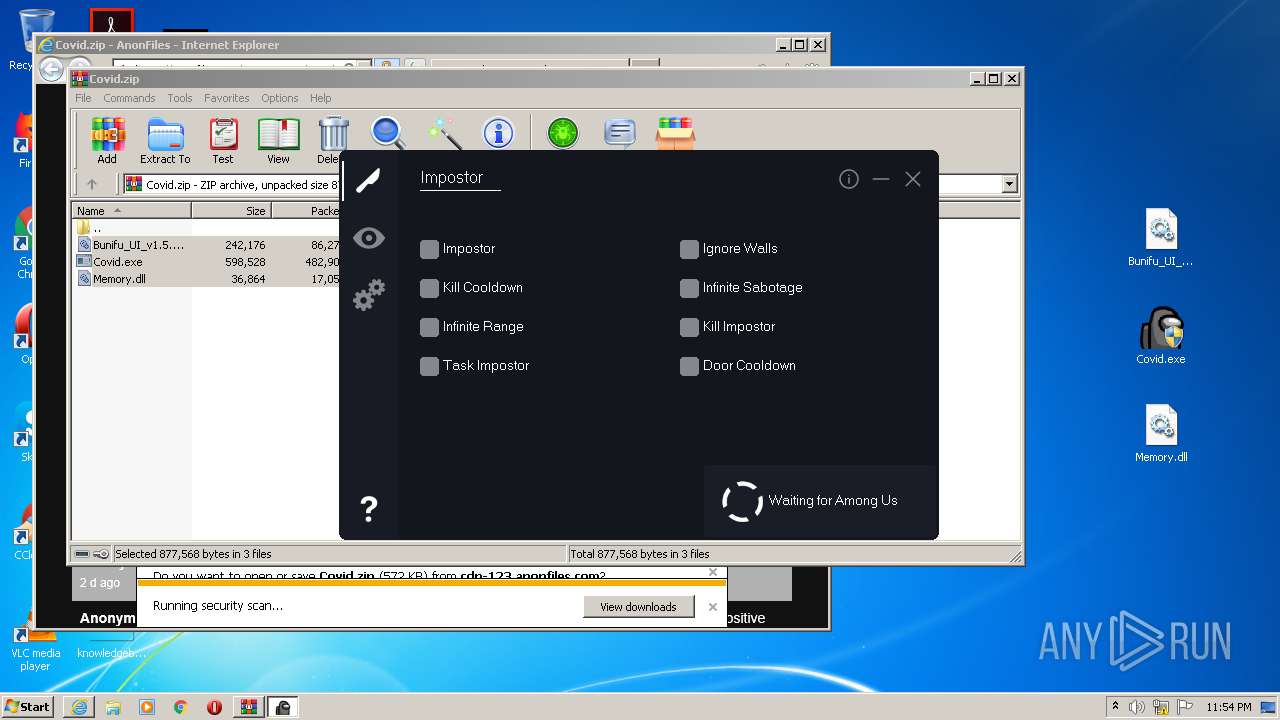Enable the Task Impostor checkbox
Viewport: 1280px width, 720px height.
click(x=429, y=366)
